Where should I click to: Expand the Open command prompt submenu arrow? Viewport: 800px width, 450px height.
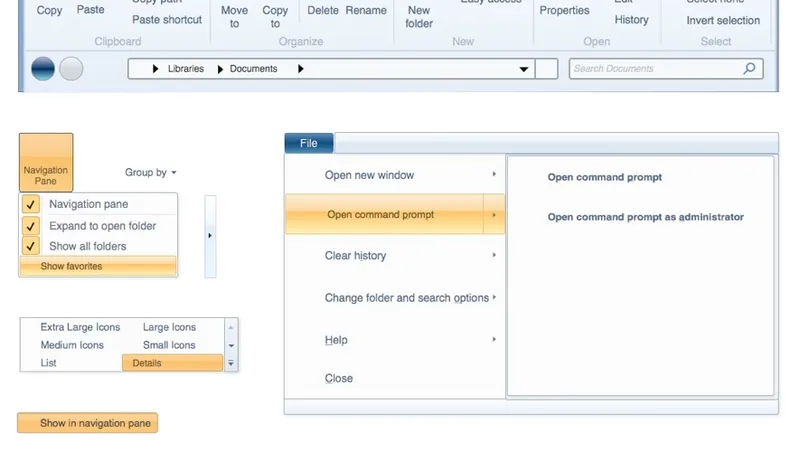pyautogui.click(x=494, y=215)
